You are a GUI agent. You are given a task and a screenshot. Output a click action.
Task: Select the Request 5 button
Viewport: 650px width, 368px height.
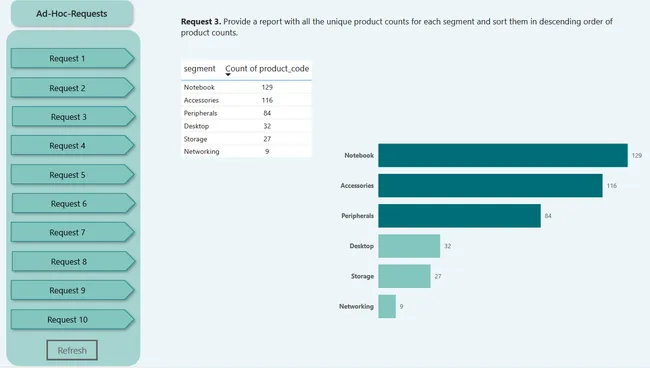[x=73, y=175]
